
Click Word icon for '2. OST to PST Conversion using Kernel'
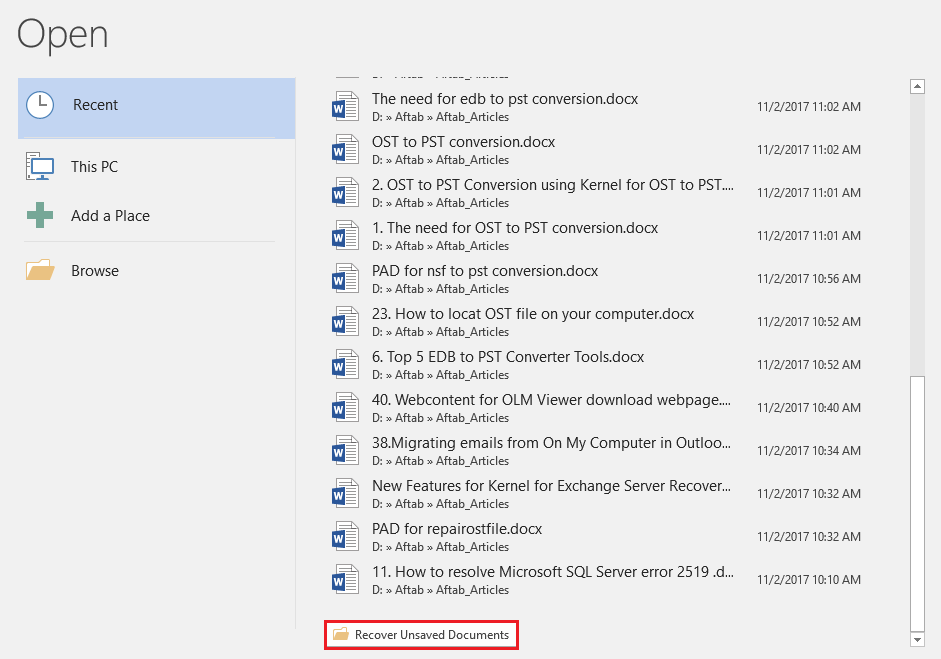346,193
